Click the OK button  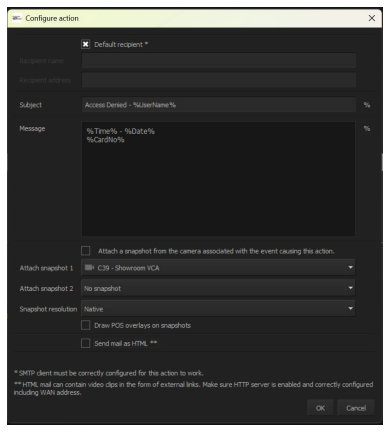point(320,408)
